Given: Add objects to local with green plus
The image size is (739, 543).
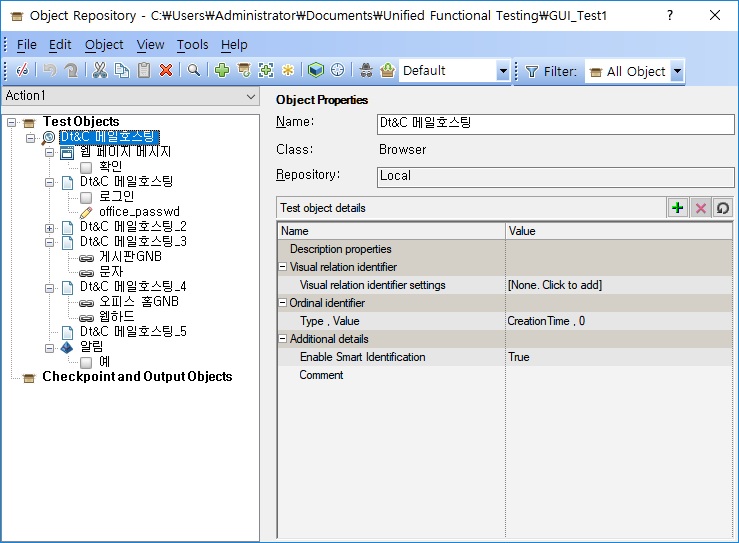Looking at the screenshot, I should [x=222, y=71].
